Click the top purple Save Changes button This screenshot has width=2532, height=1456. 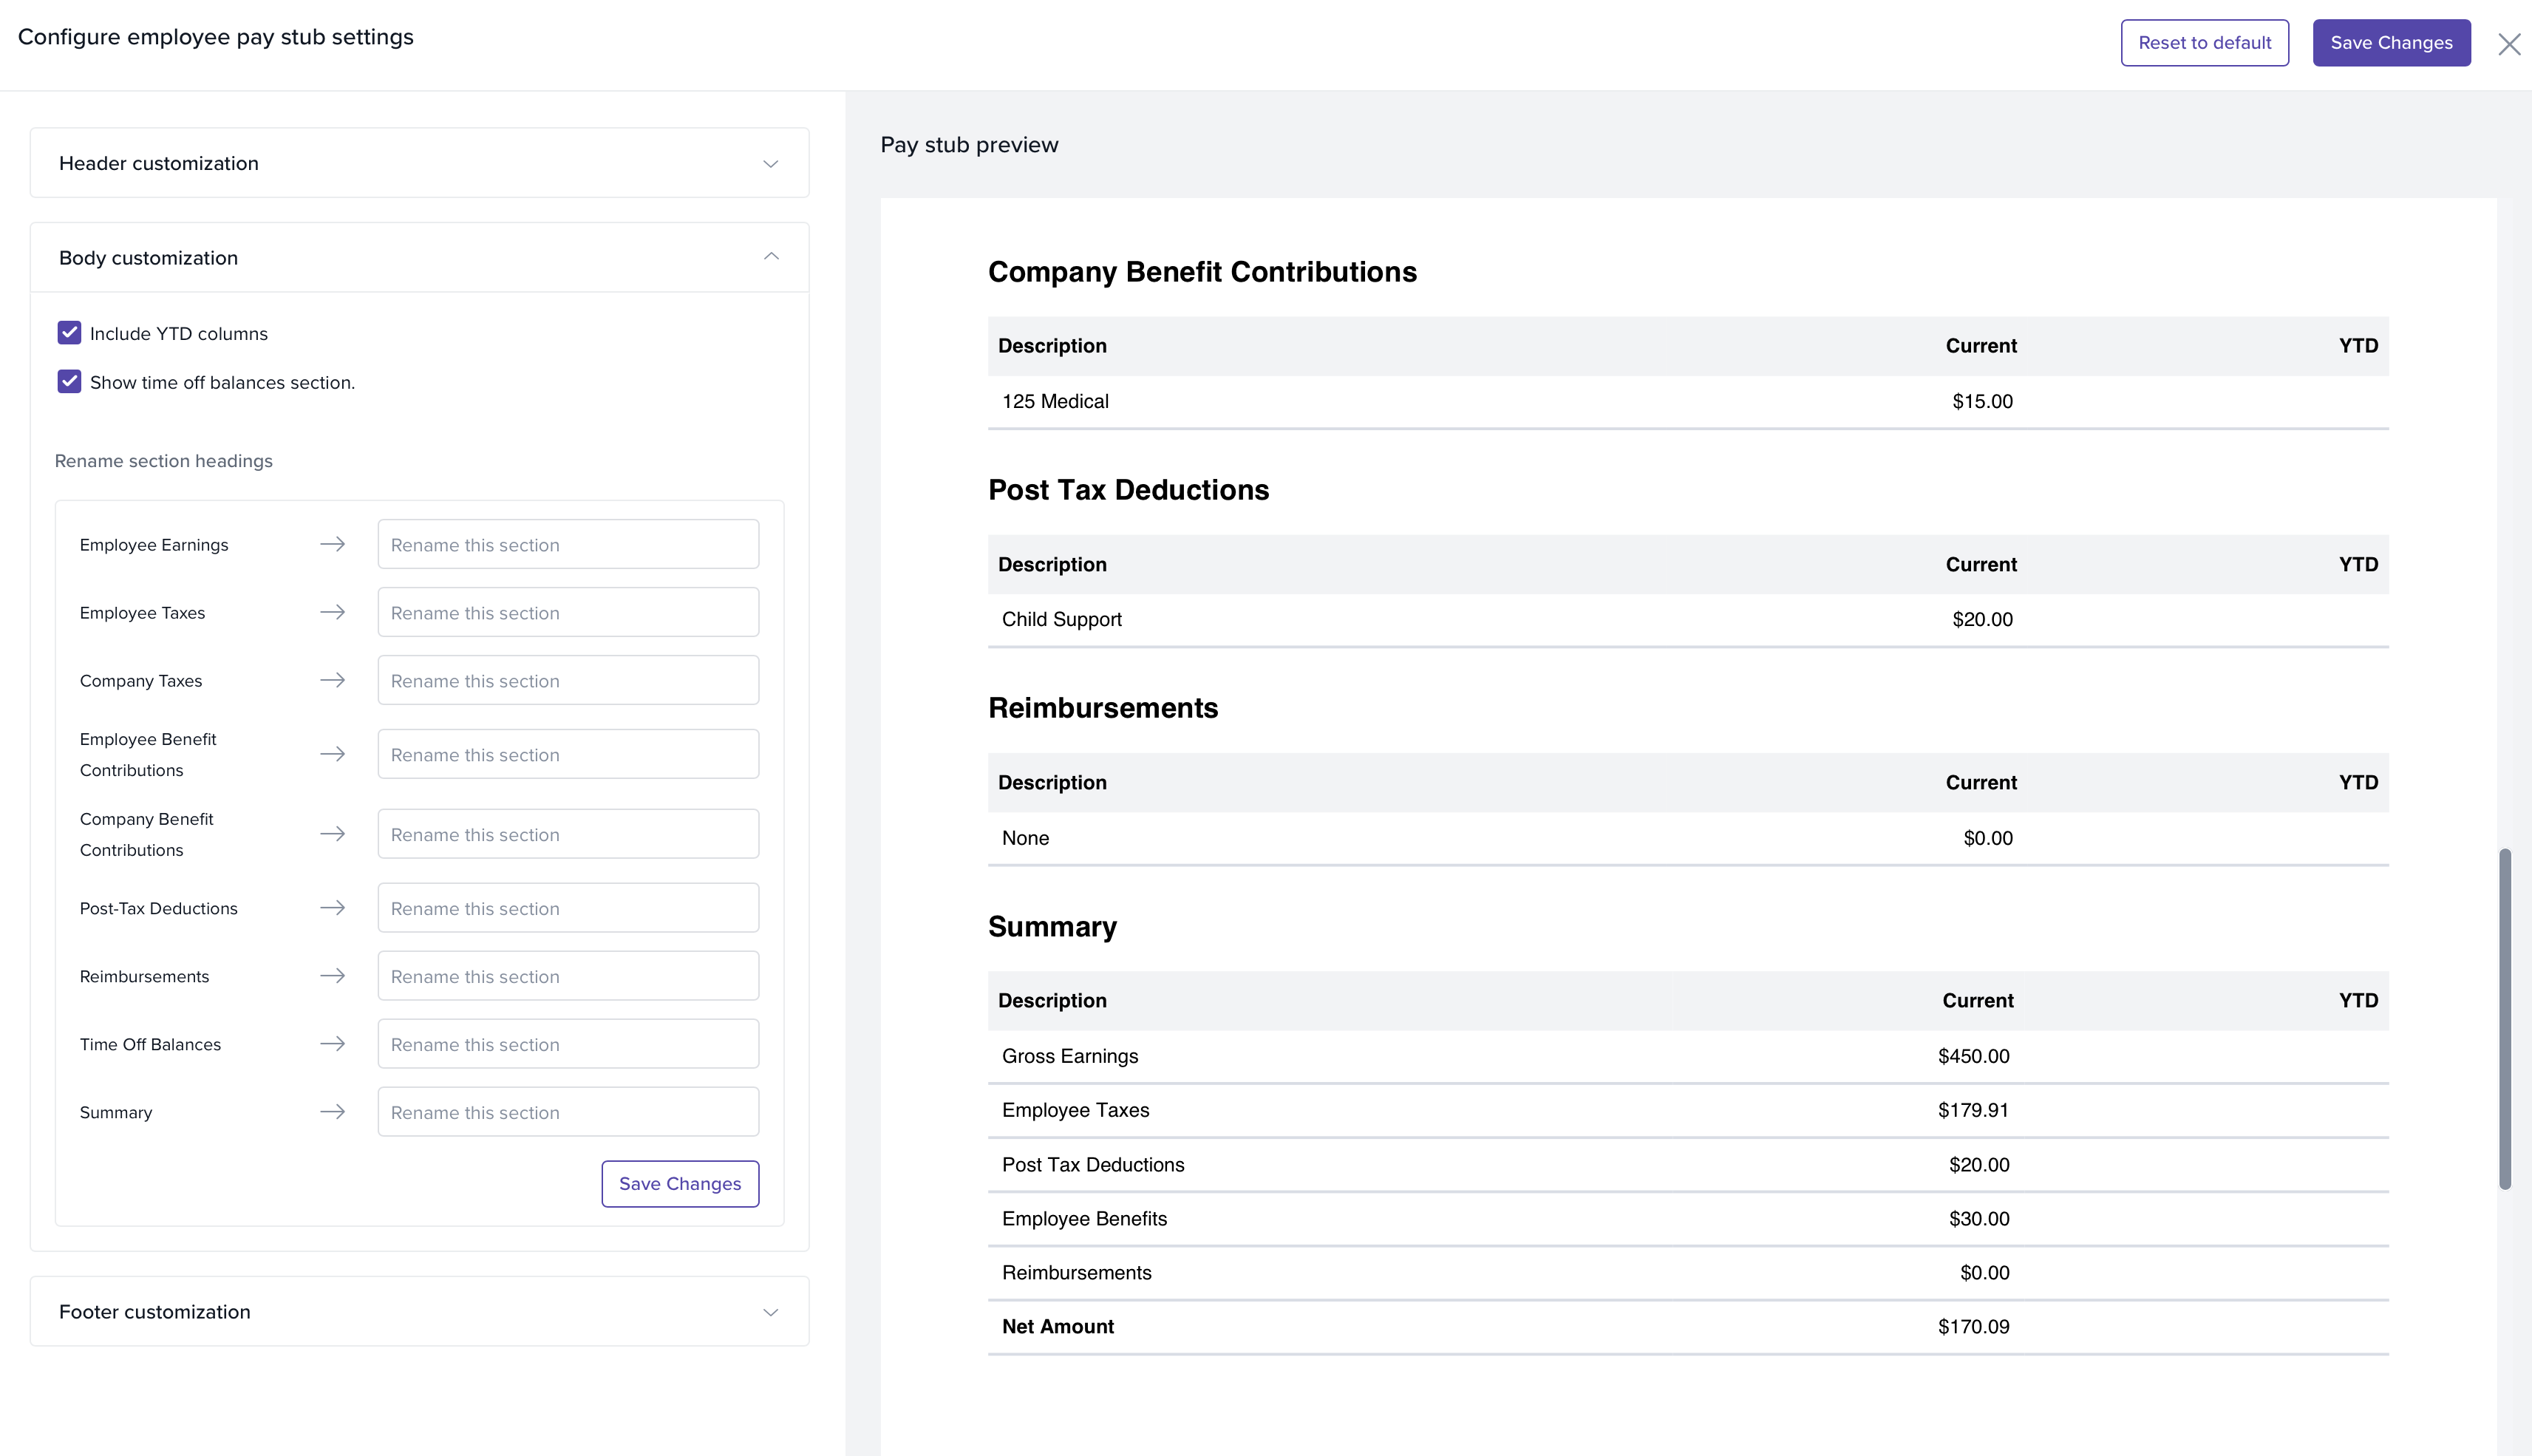click(x=2390, y=43)
